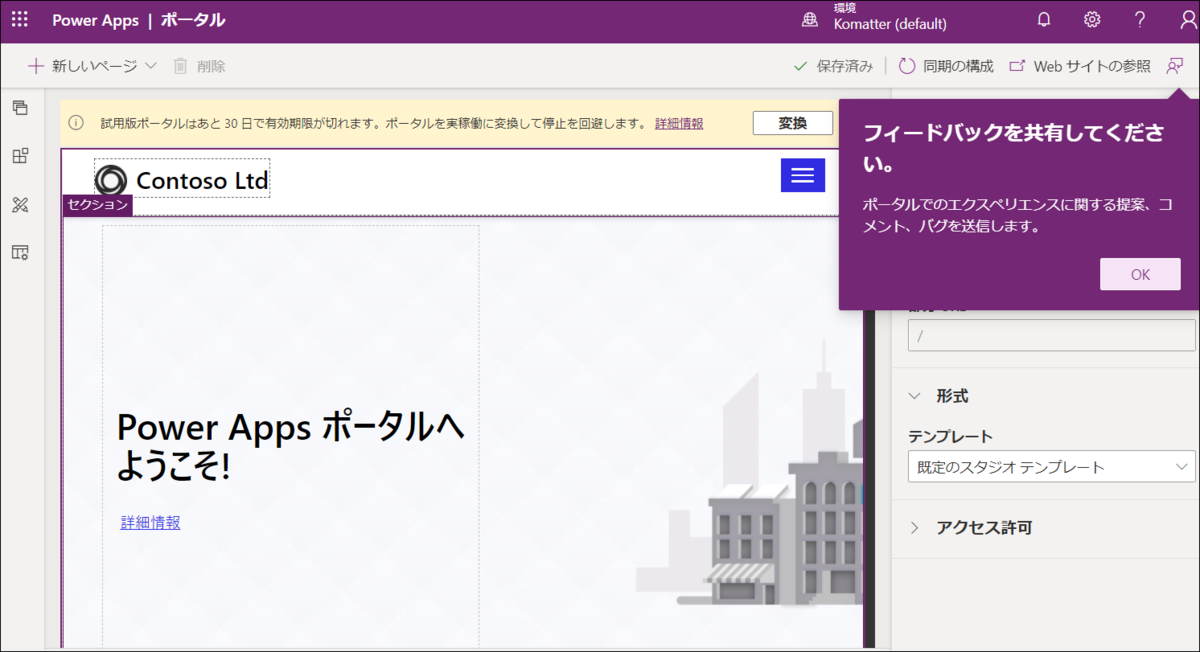Open the app launcher waffle icon
1200x652 pixels.
click(20, 20)
